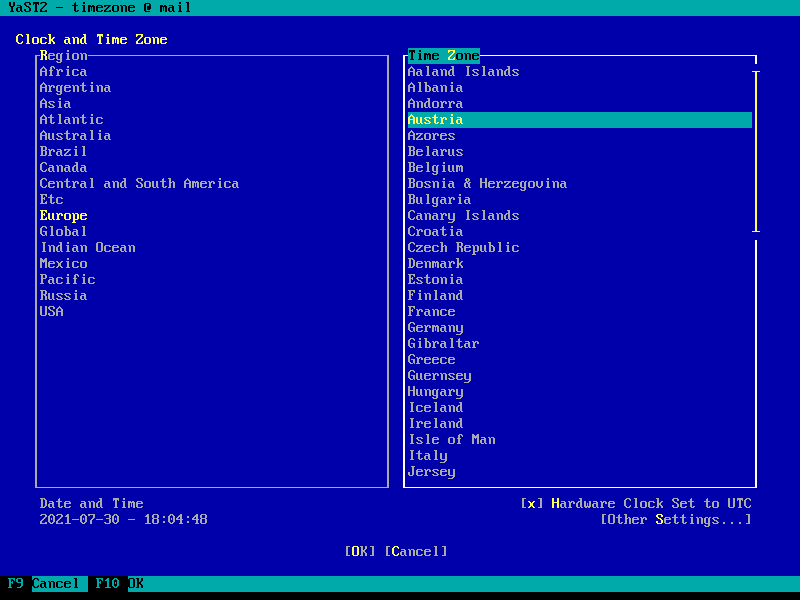Select Isle of Man time zone
The width and height of the screenshot is (800, 600).
[452, 439]
